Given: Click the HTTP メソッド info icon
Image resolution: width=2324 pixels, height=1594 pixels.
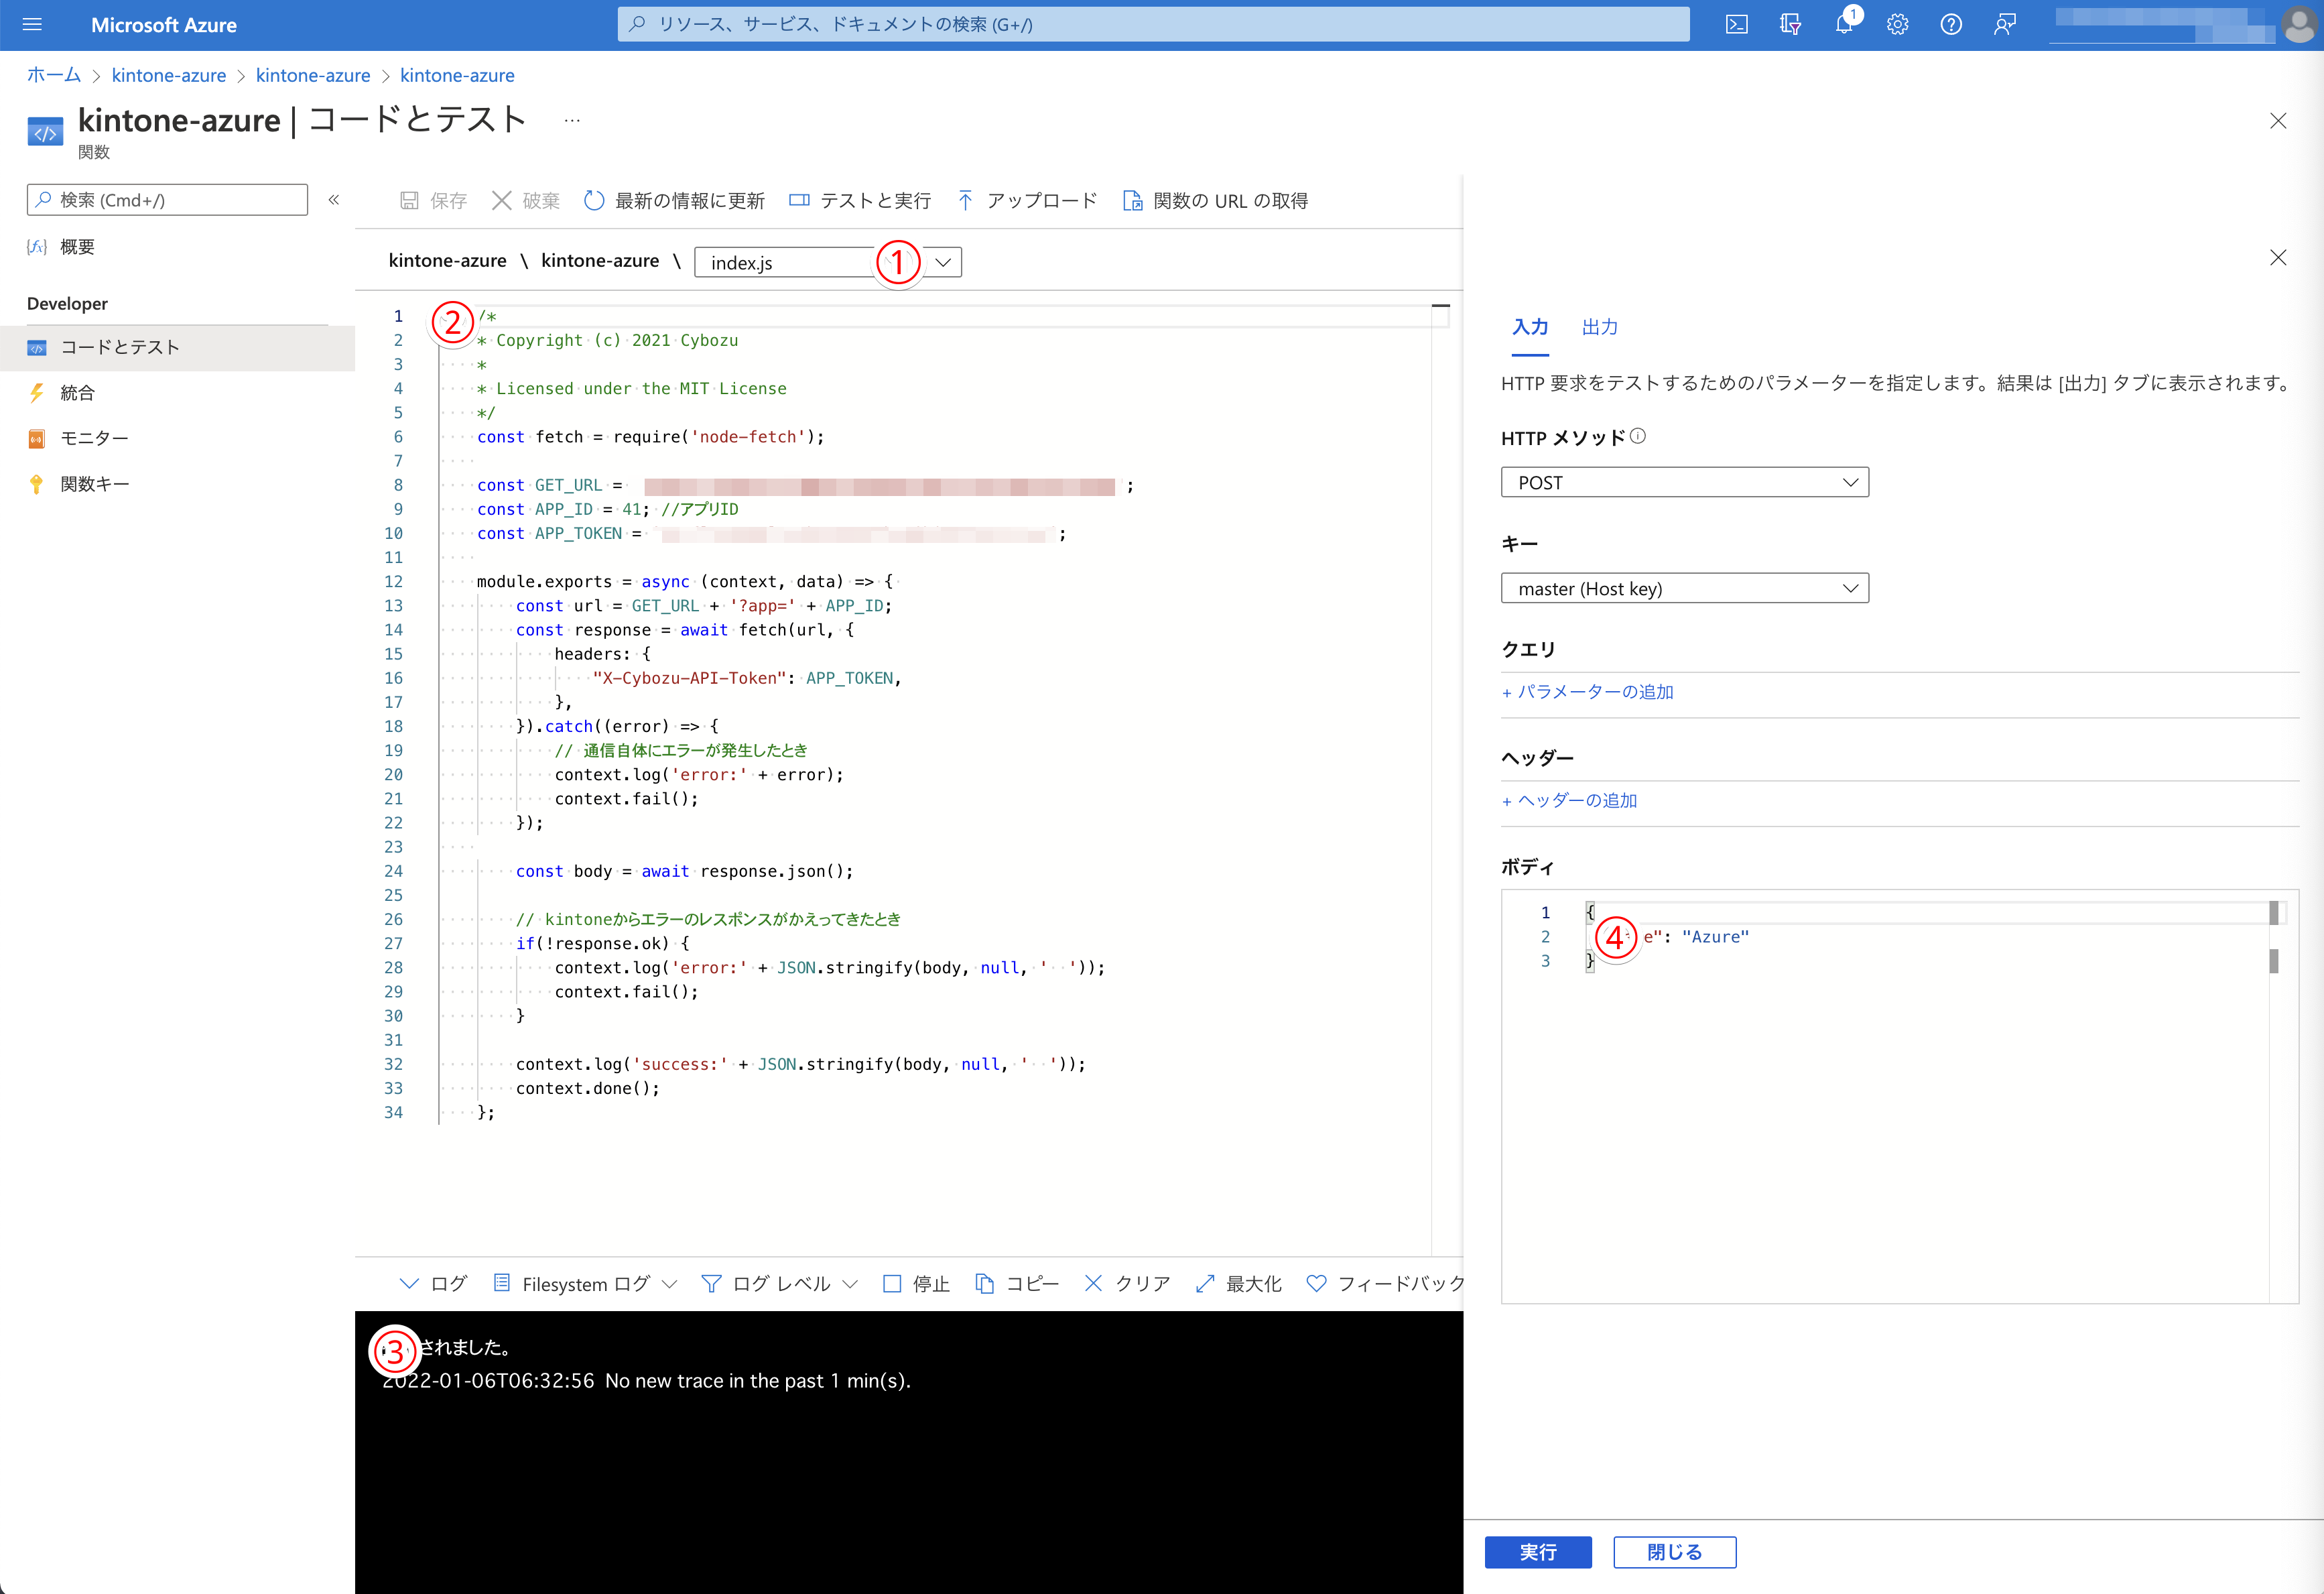Looking at the screenshot, I should coord(1637,436).
